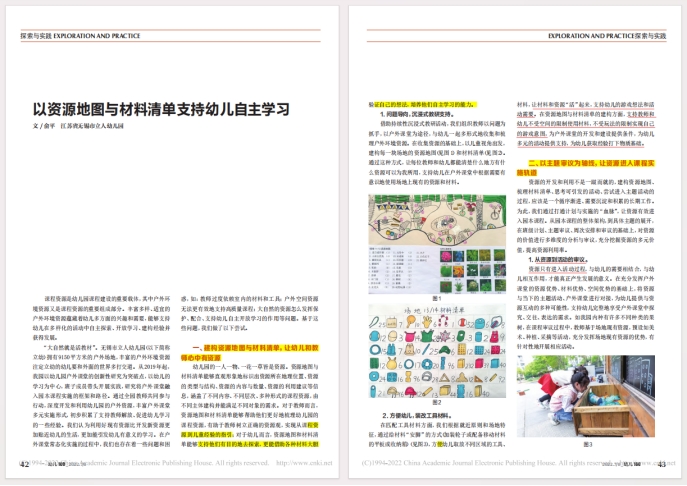Click the plant photo grid under the map

(x=472, y=270)
